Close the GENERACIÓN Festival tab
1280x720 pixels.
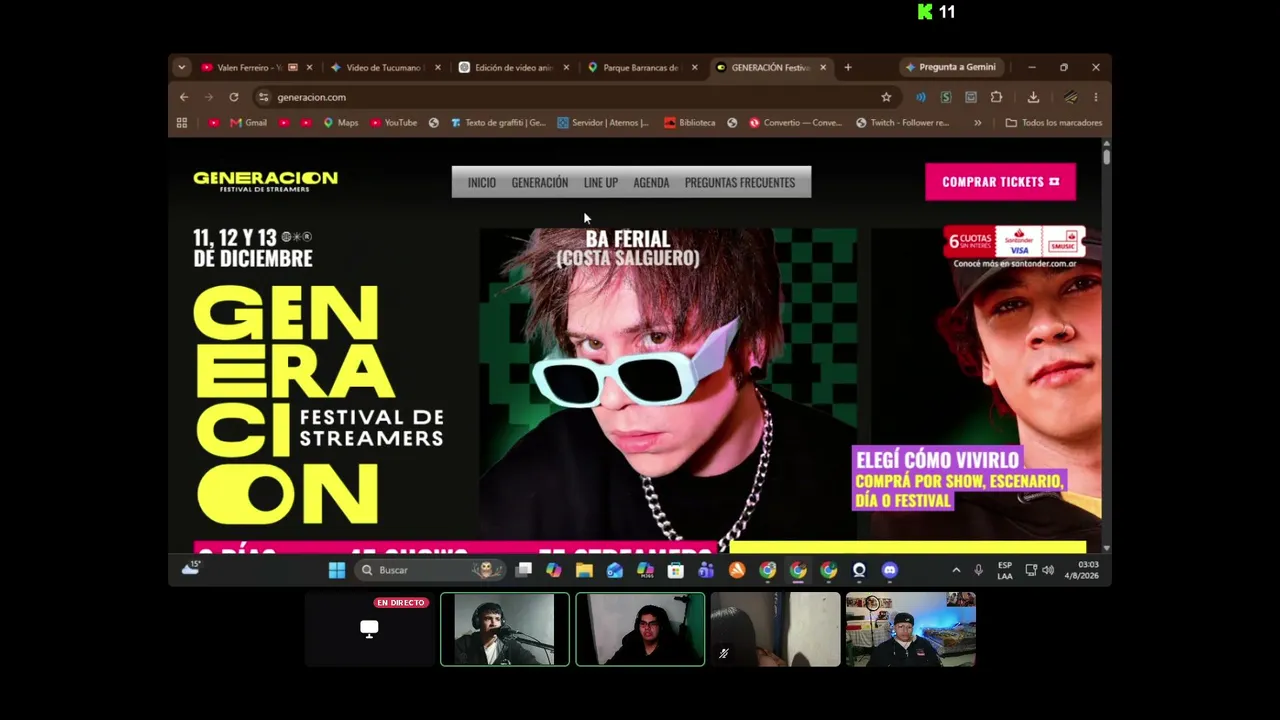pyautogui.click(x=823, y=67)
